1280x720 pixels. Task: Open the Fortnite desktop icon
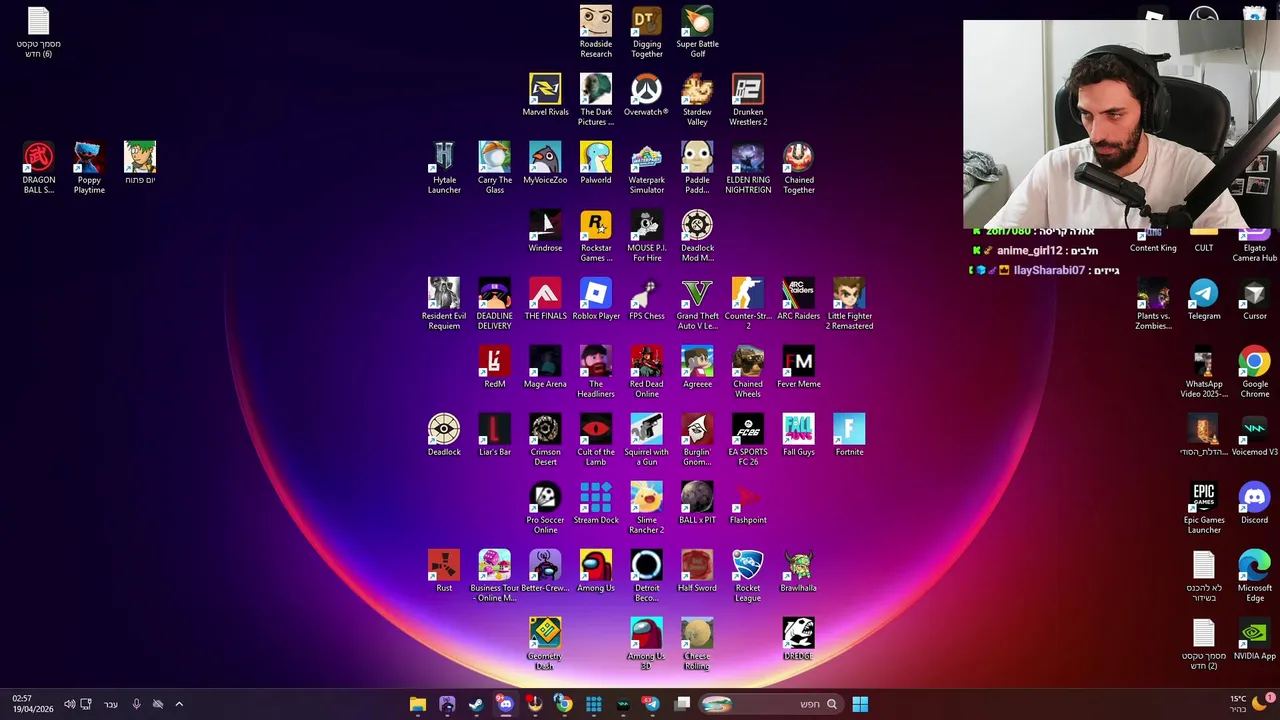point(849,435)
